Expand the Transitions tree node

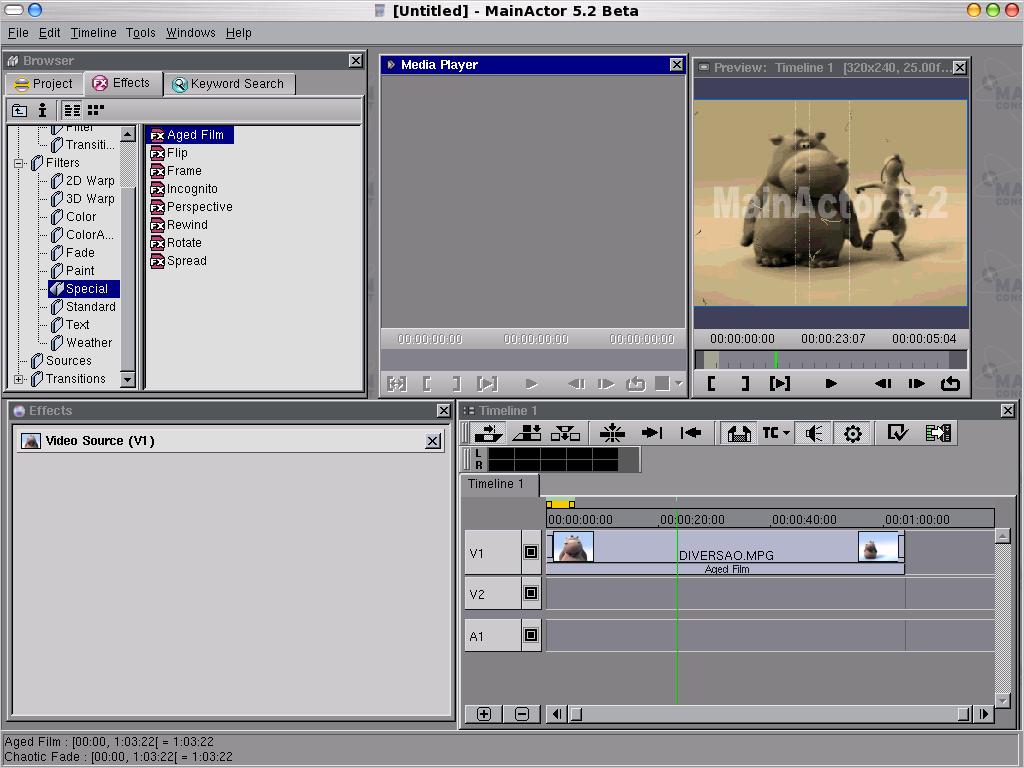pos(19,379)
